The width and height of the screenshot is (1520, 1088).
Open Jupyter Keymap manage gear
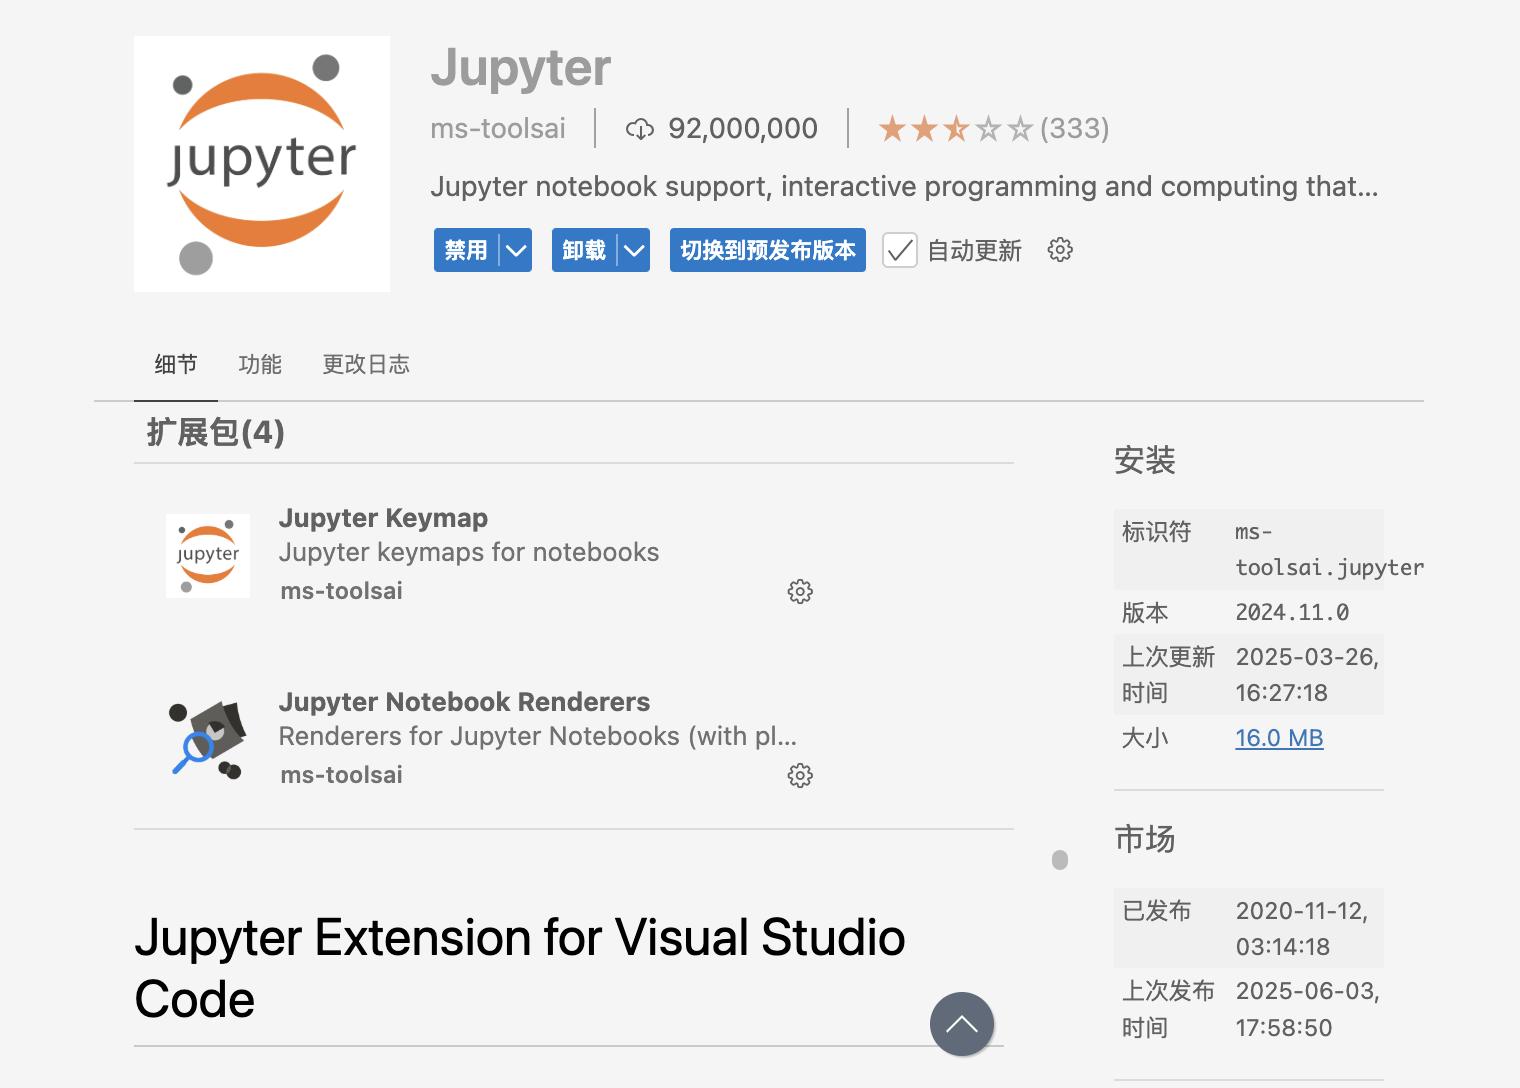coord(800,591)
